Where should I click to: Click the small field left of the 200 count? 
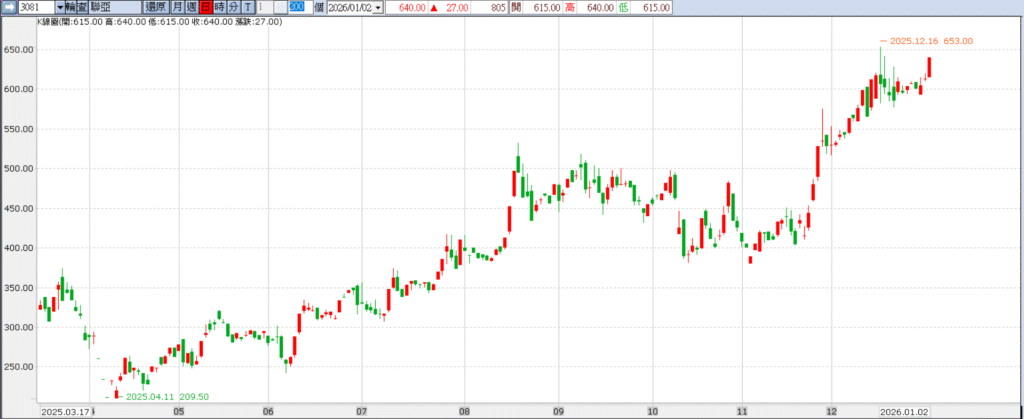(279, 7)
